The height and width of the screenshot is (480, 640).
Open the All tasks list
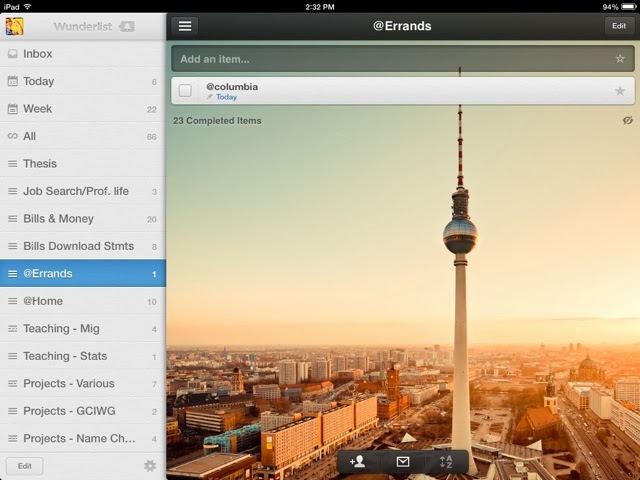[83, 136]
